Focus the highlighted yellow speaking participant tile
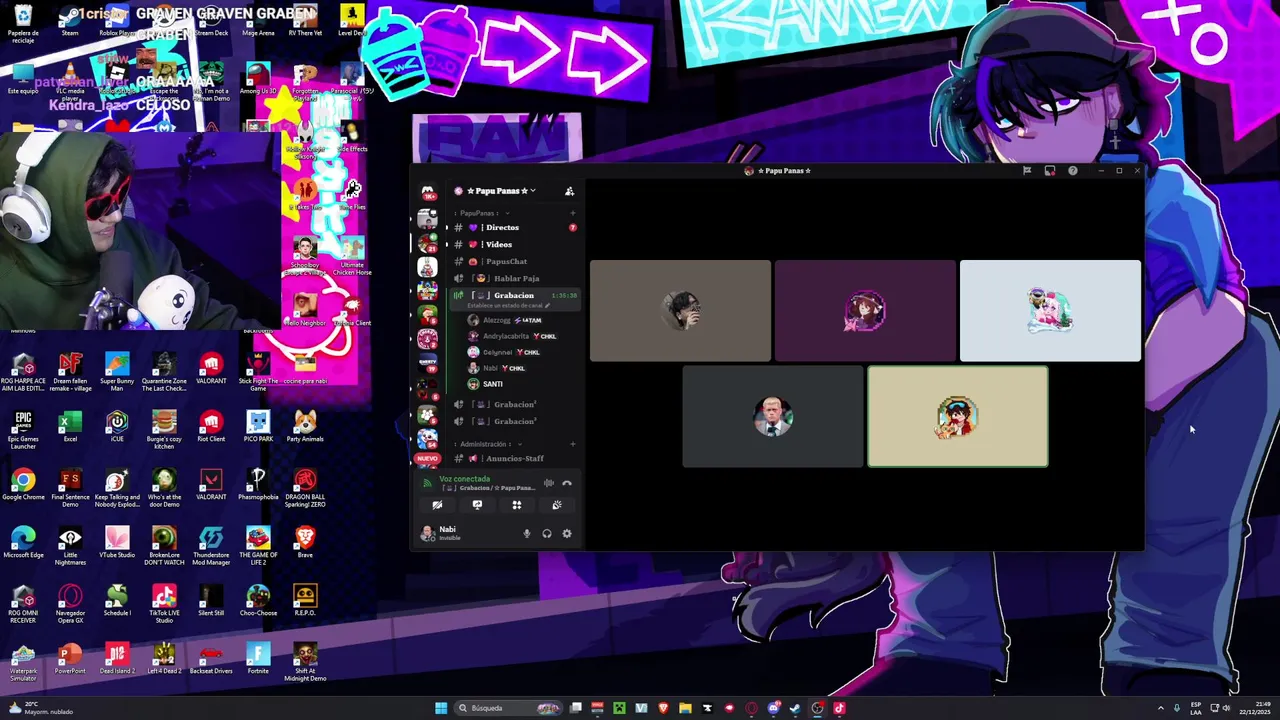This screenshot has width=1280, height=720. click(x=958, y=416)
